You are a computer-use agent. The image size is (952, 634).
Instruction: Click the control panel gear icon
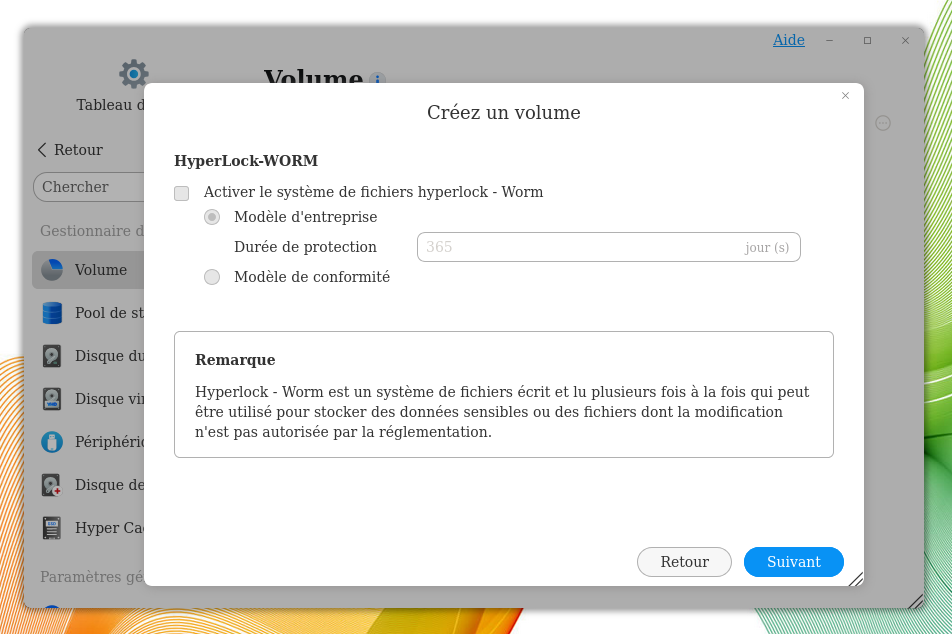(x=133, y=74)
